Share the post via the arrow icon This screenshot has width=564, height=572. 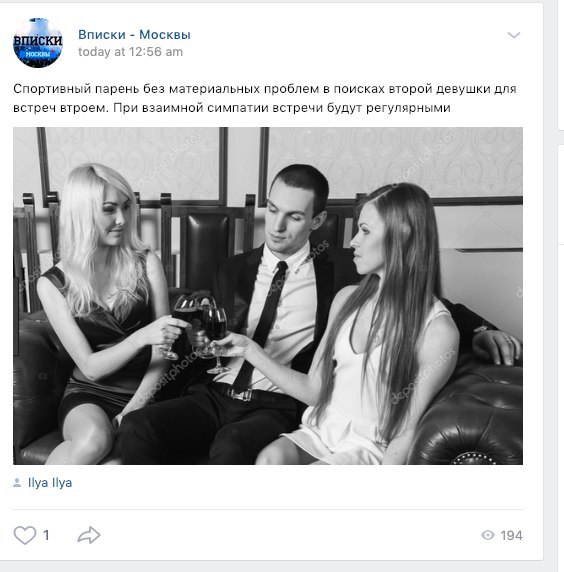pyautogui.click(x=89, y=535)
